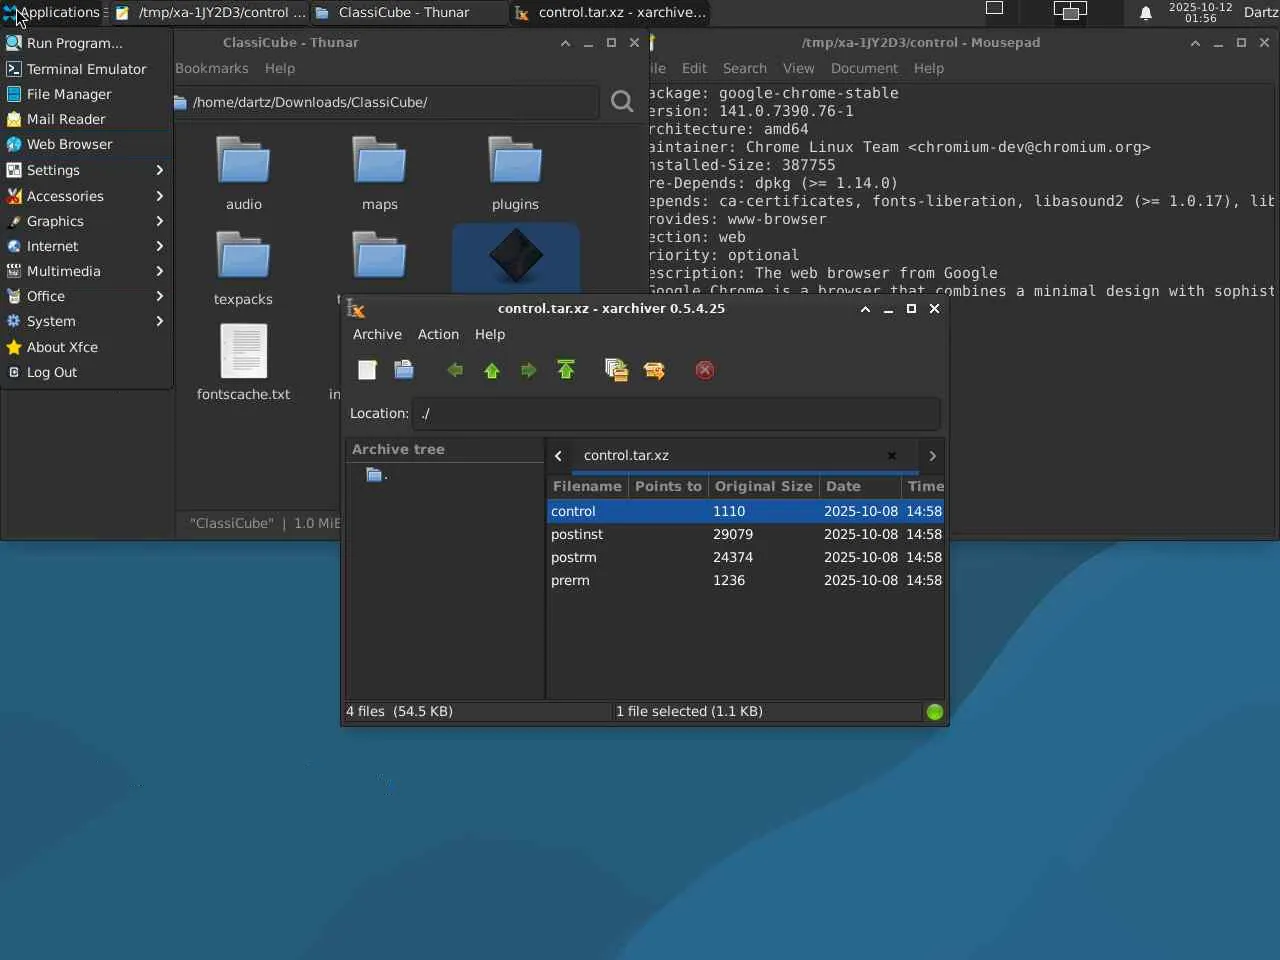
Task: Click the Location field in xarchiver
Action: (677, 413)
